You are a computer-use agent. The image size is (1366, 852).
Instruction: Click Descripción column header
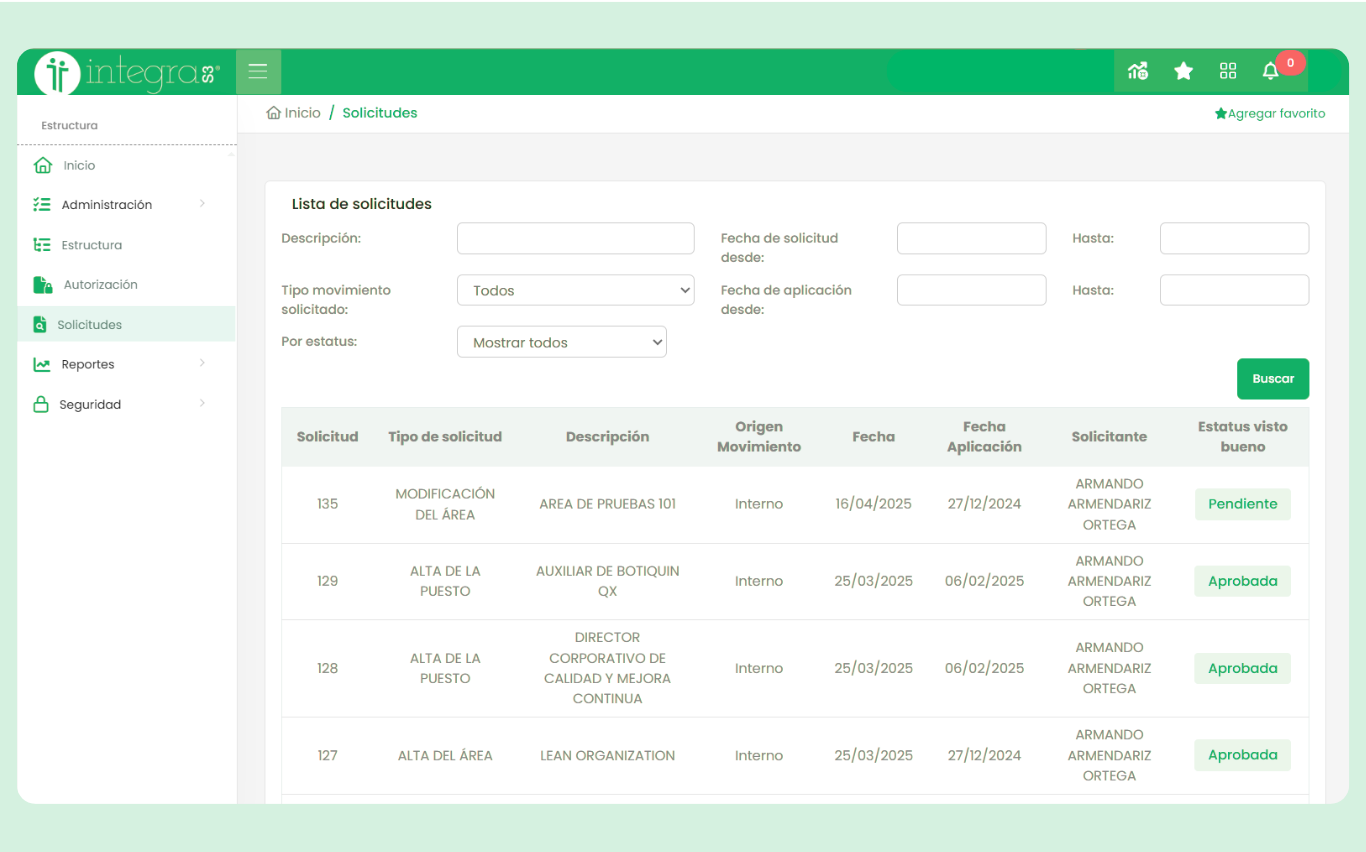point(607,437)
